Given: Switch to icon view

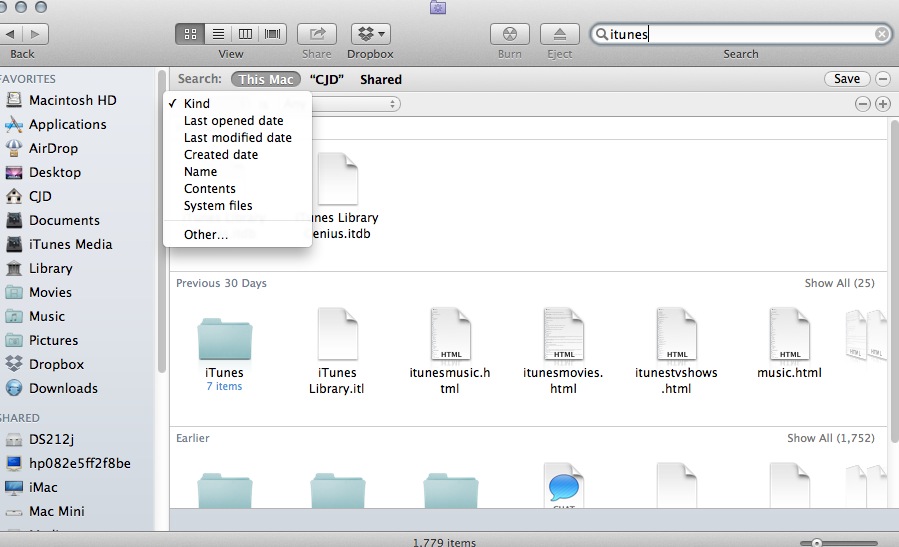Looking at the screenshot, I should pyautogui.click(x=190, y=34).
